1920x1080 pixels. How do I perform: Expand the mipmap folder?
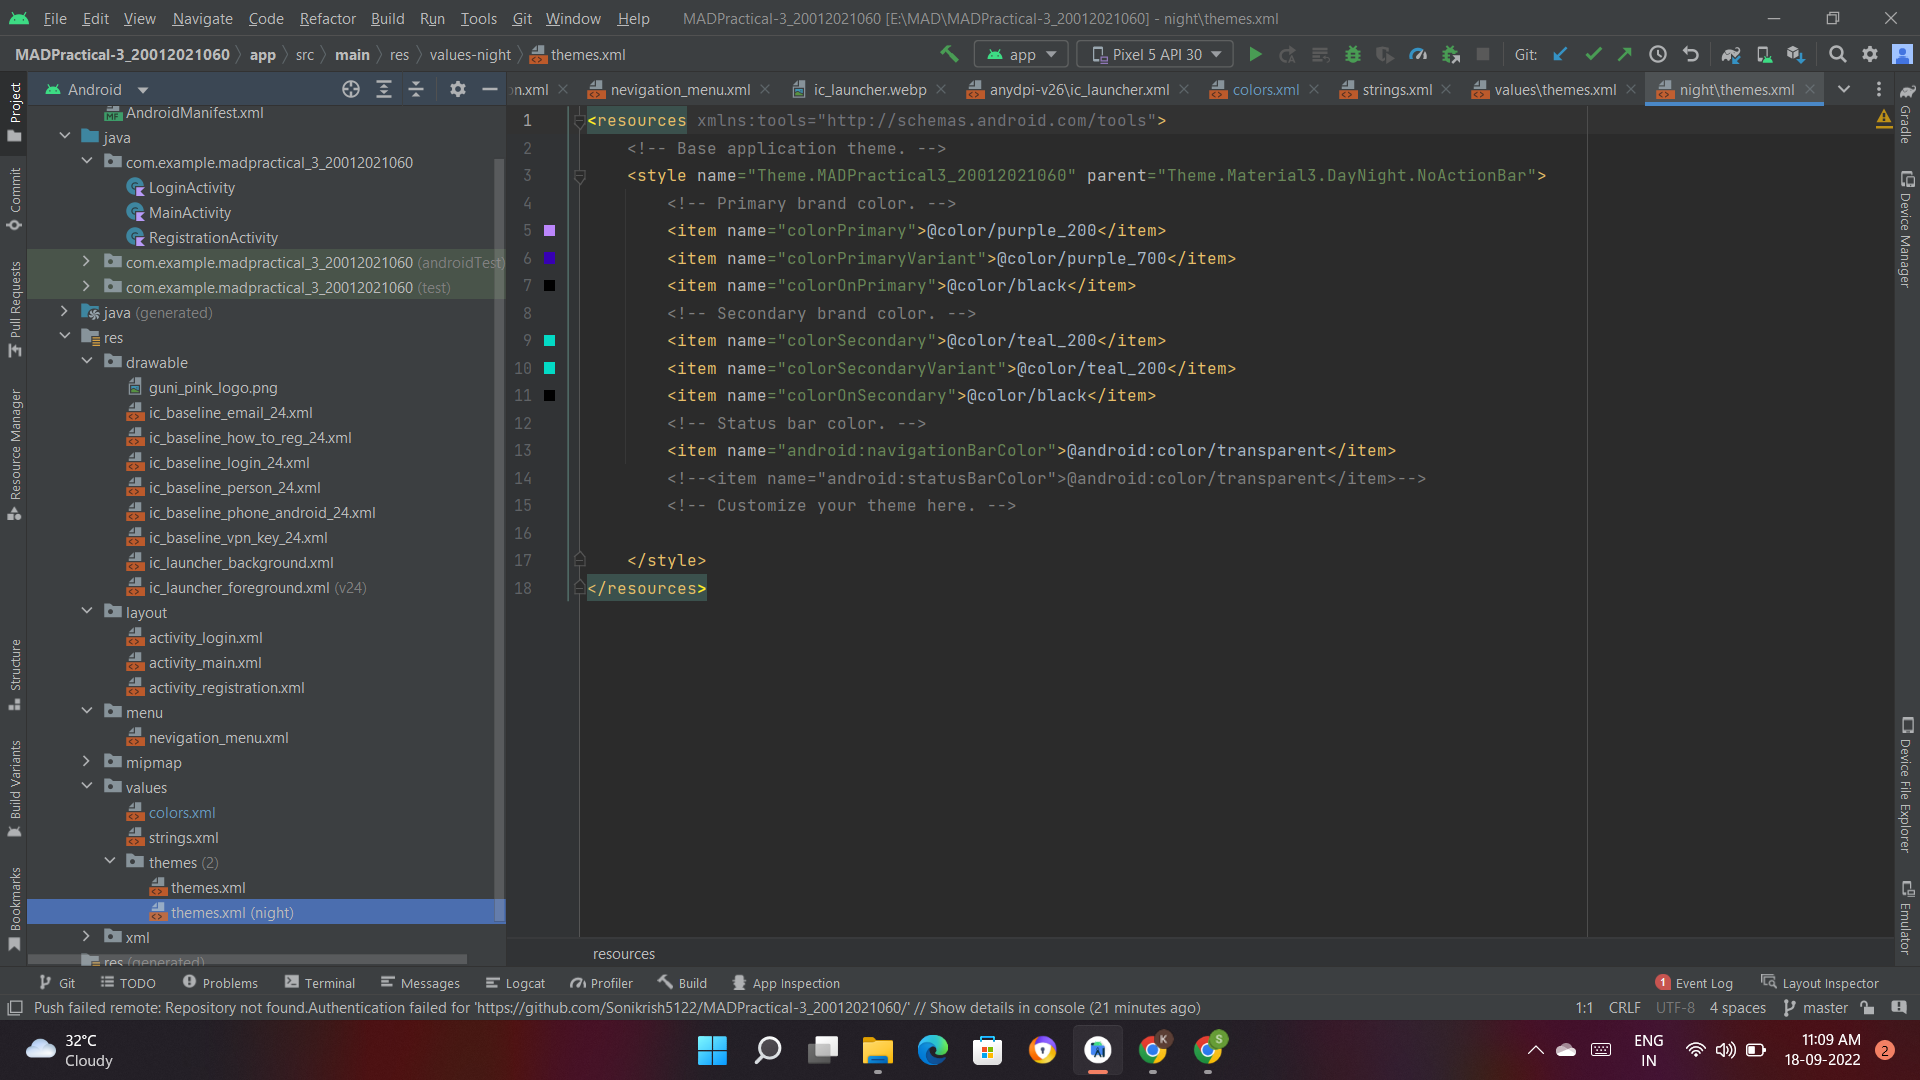point(87,762)
